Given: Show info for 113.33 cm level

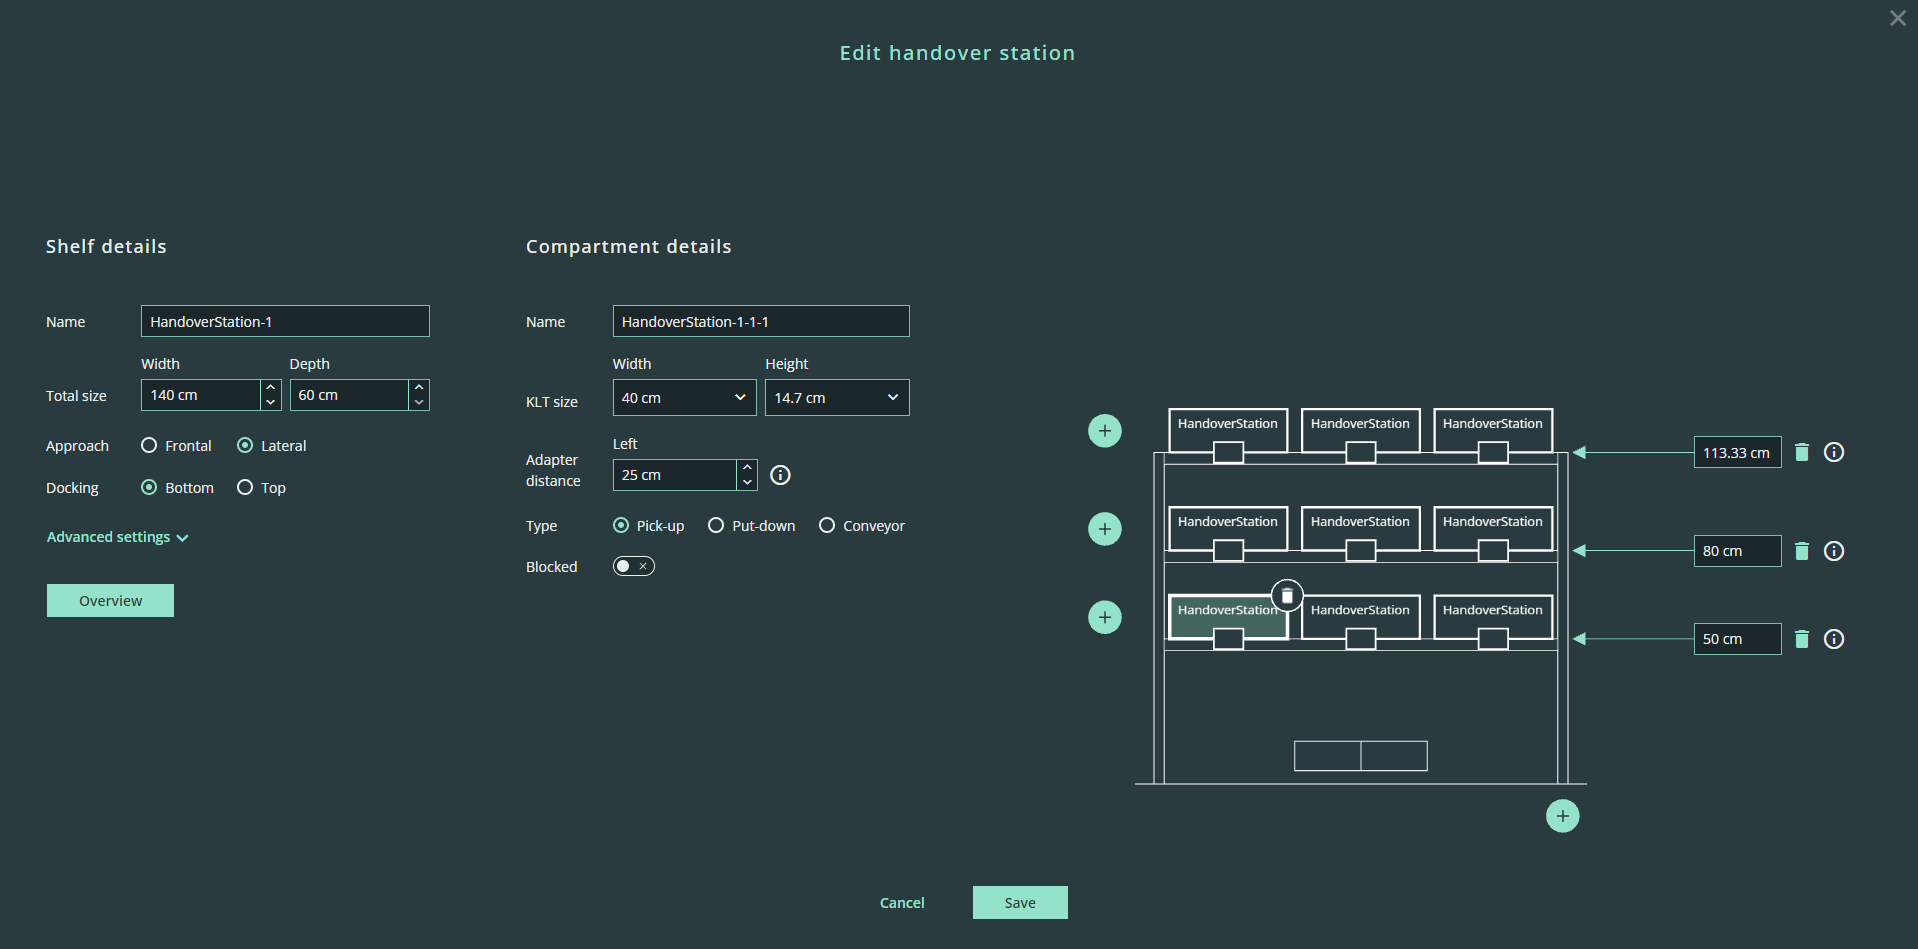Looking at the screenshot, I should click(1833, 453).
